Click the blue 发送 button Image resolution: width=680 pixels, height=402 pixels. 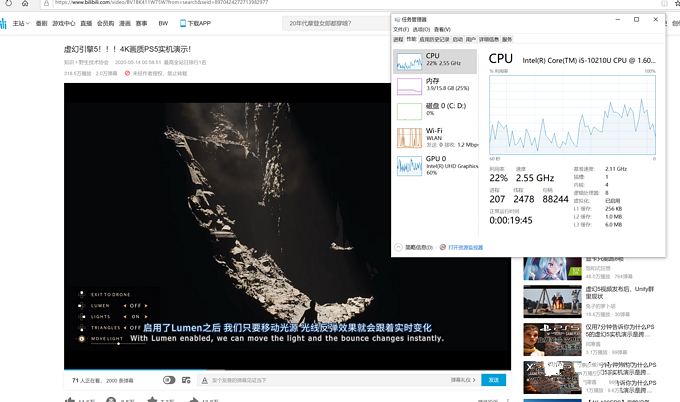(x=494, y=380)
